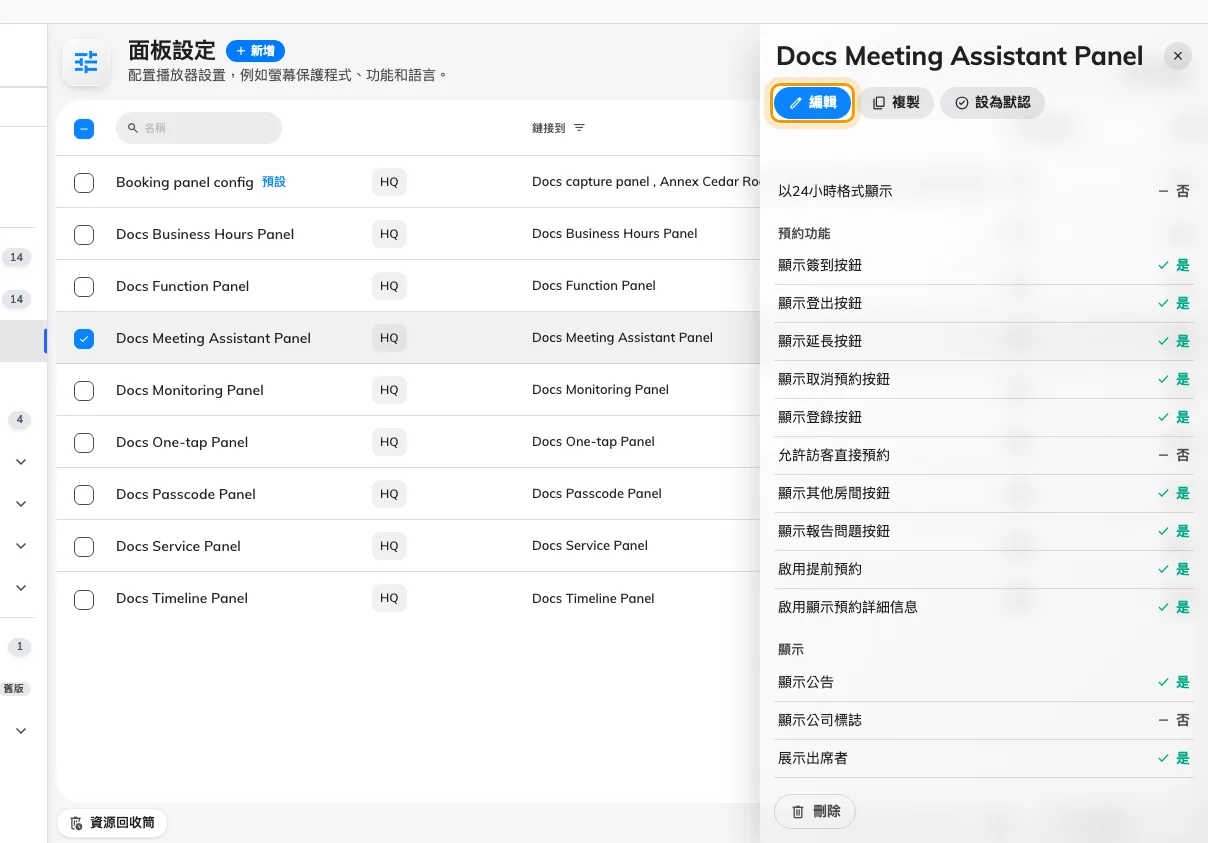
Task: Open the 資源回收筒 recycle bin
Action: [112, 823]
